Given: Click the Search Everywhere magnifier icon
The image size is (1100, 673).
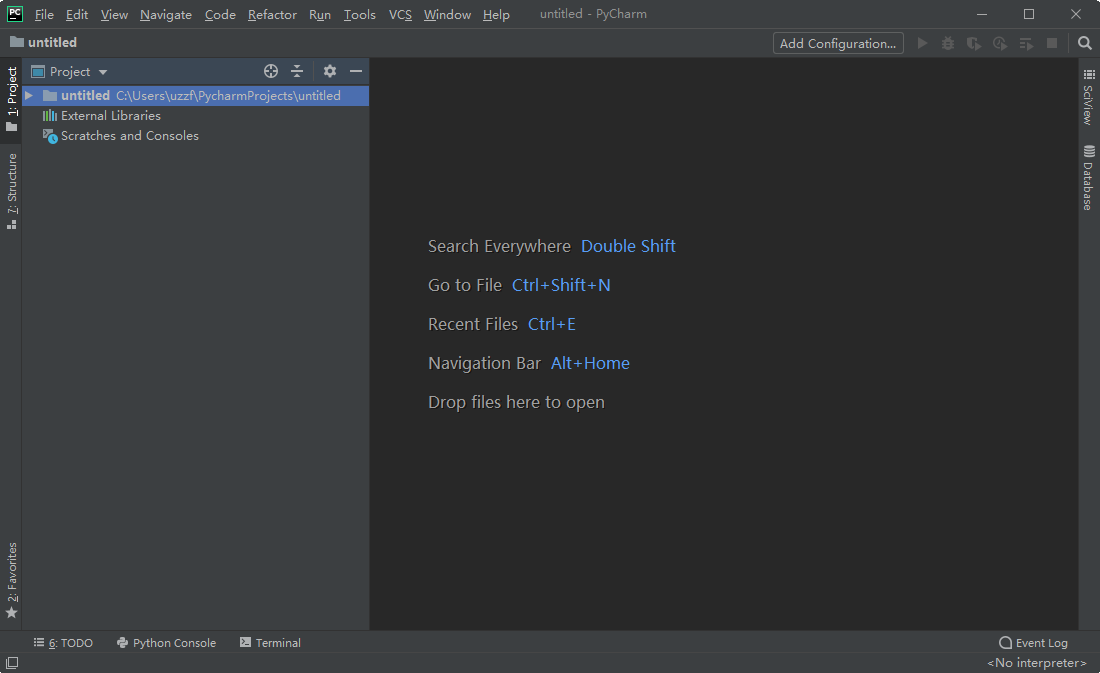Looking at the screenshot, I should 1085,43.
